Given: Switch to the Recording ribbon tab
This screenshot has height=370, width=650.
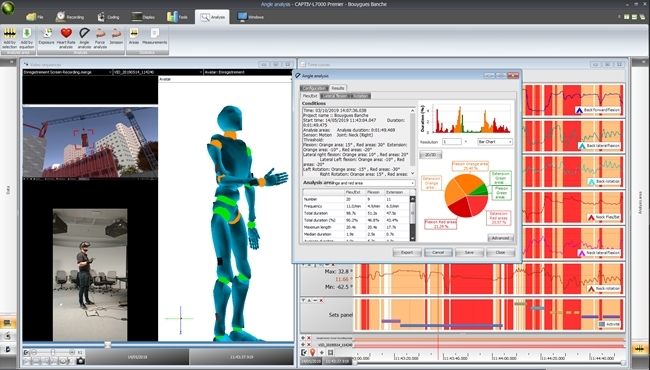Looking at the screenshot, I should click(70, 17).
